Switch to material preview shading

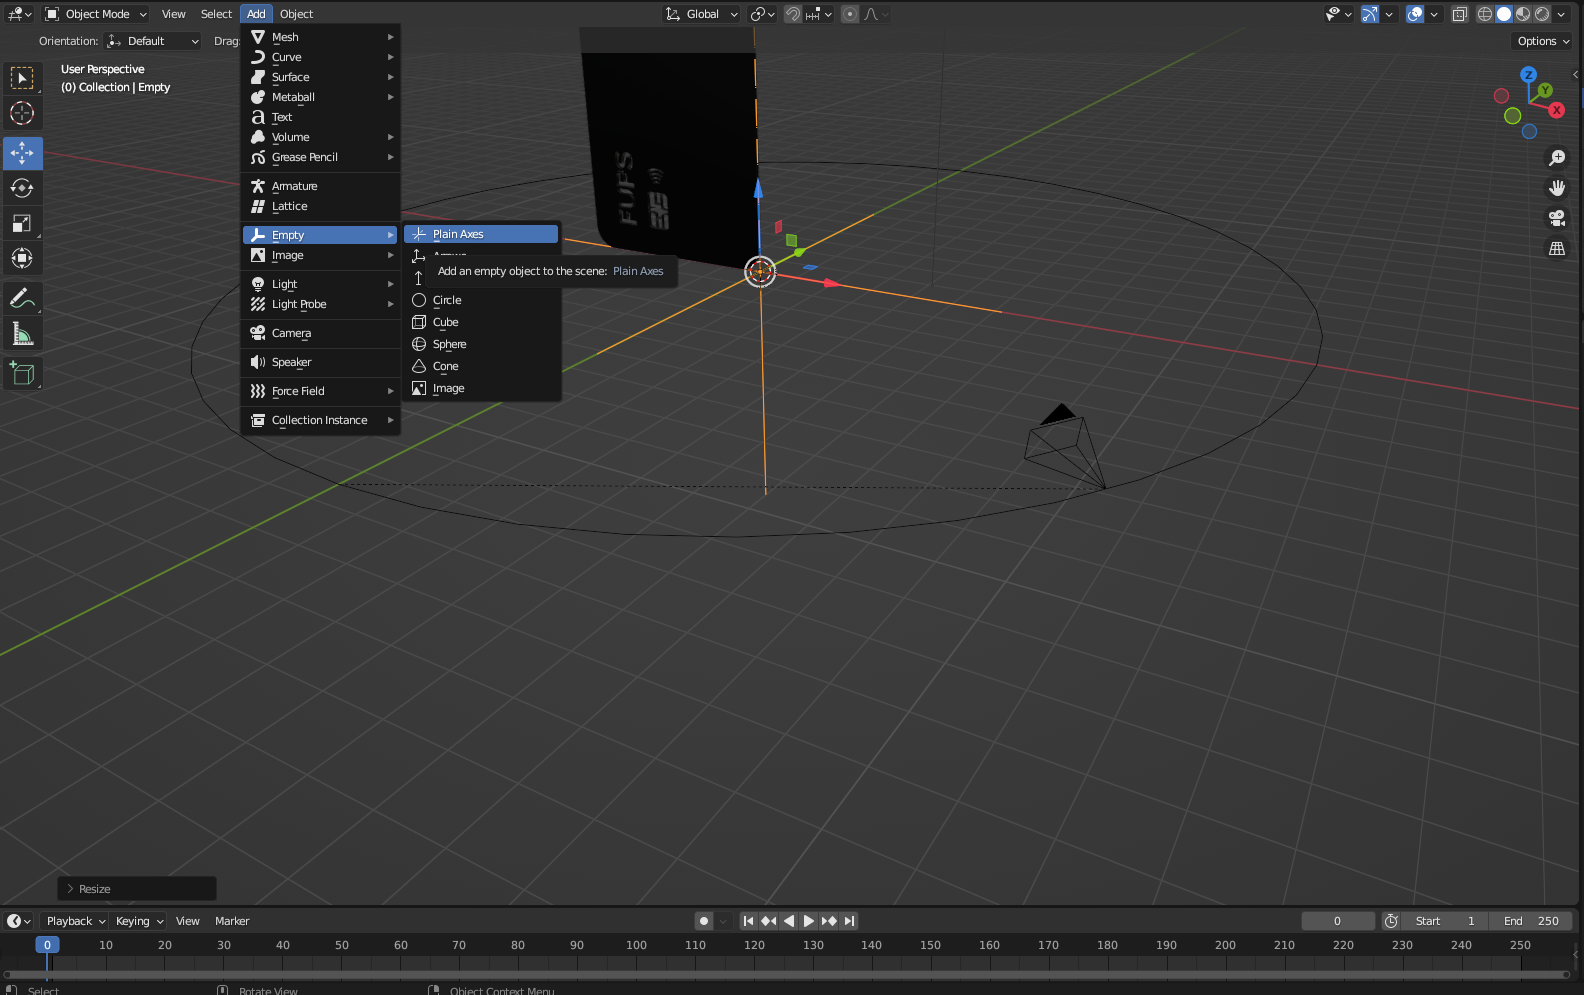tap(1523, 14)
